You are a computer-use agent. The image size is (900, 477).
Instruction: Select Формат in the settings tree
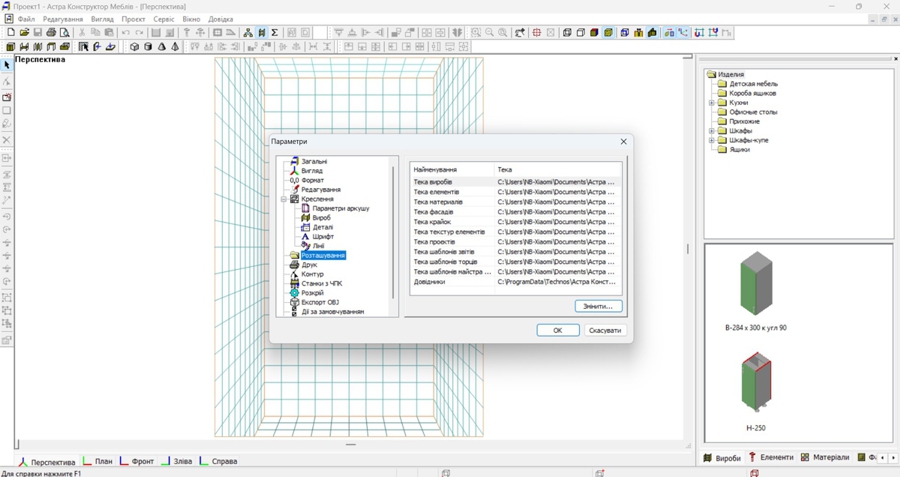[x=313, y=180]
